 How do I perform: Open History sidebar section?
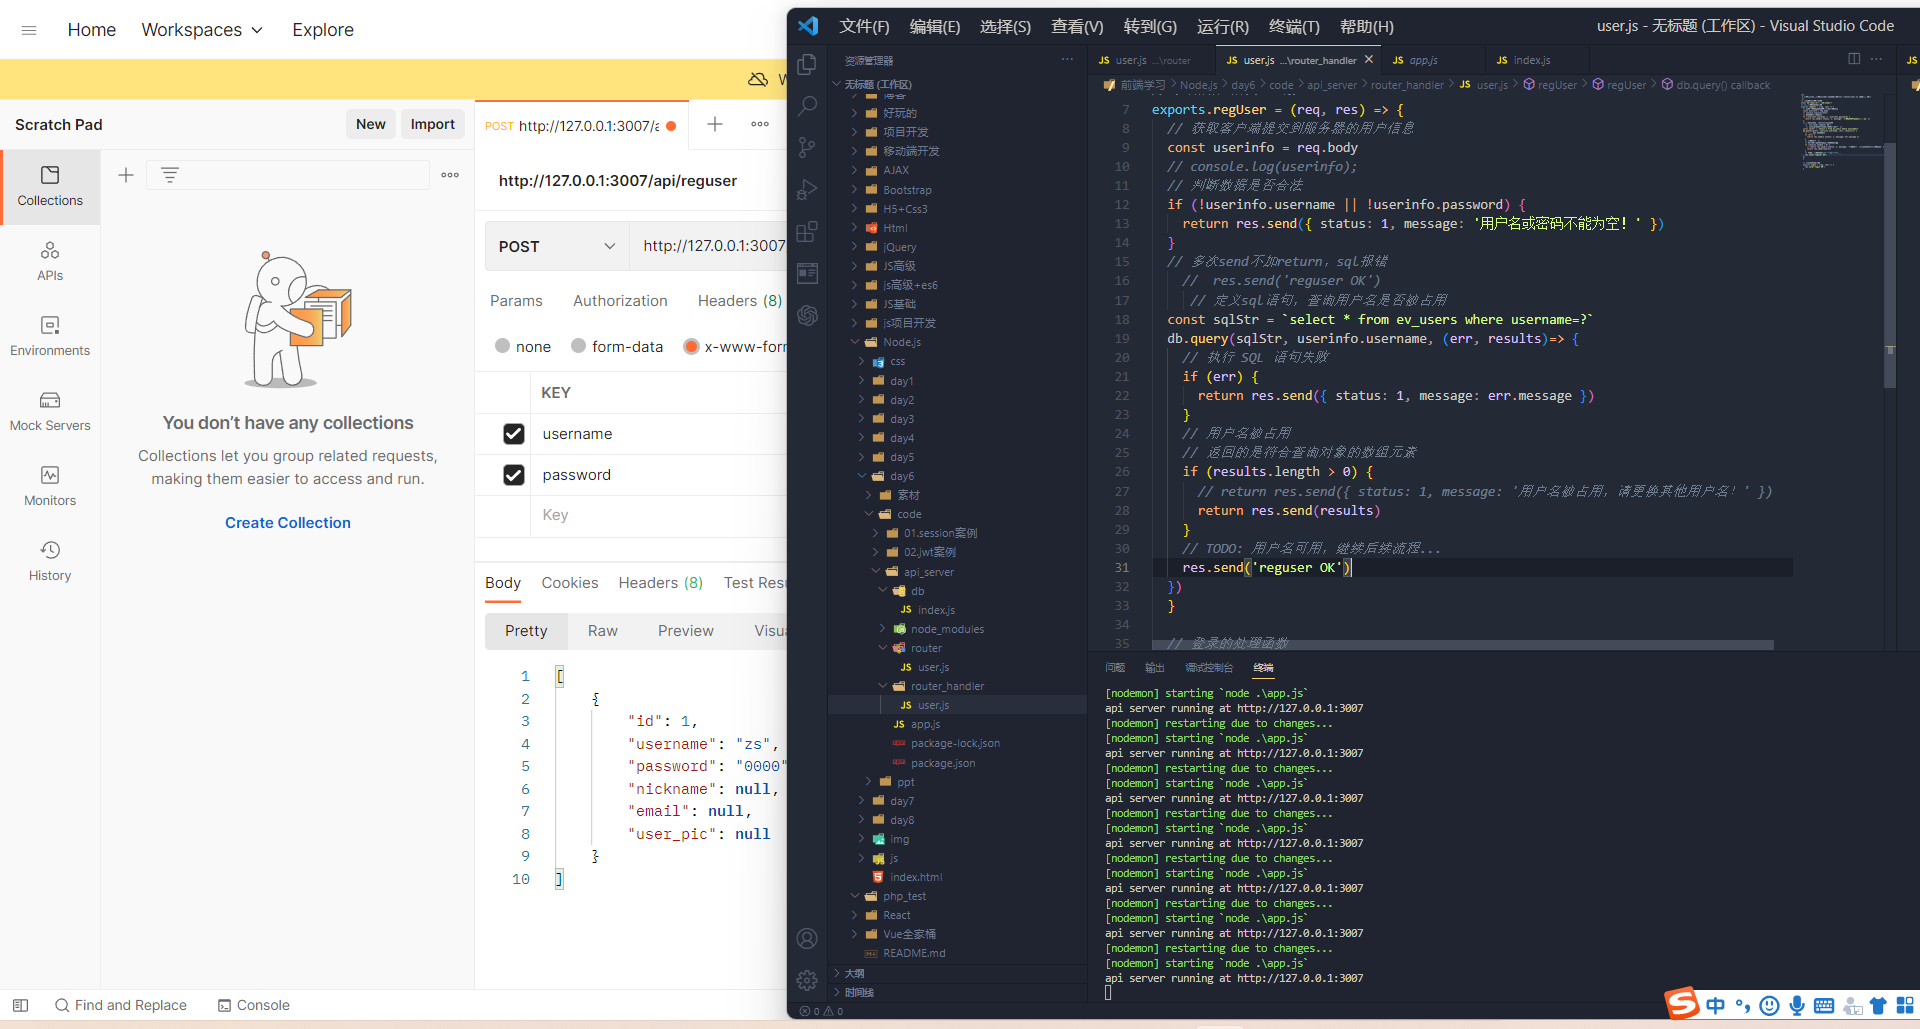point(50,562)
